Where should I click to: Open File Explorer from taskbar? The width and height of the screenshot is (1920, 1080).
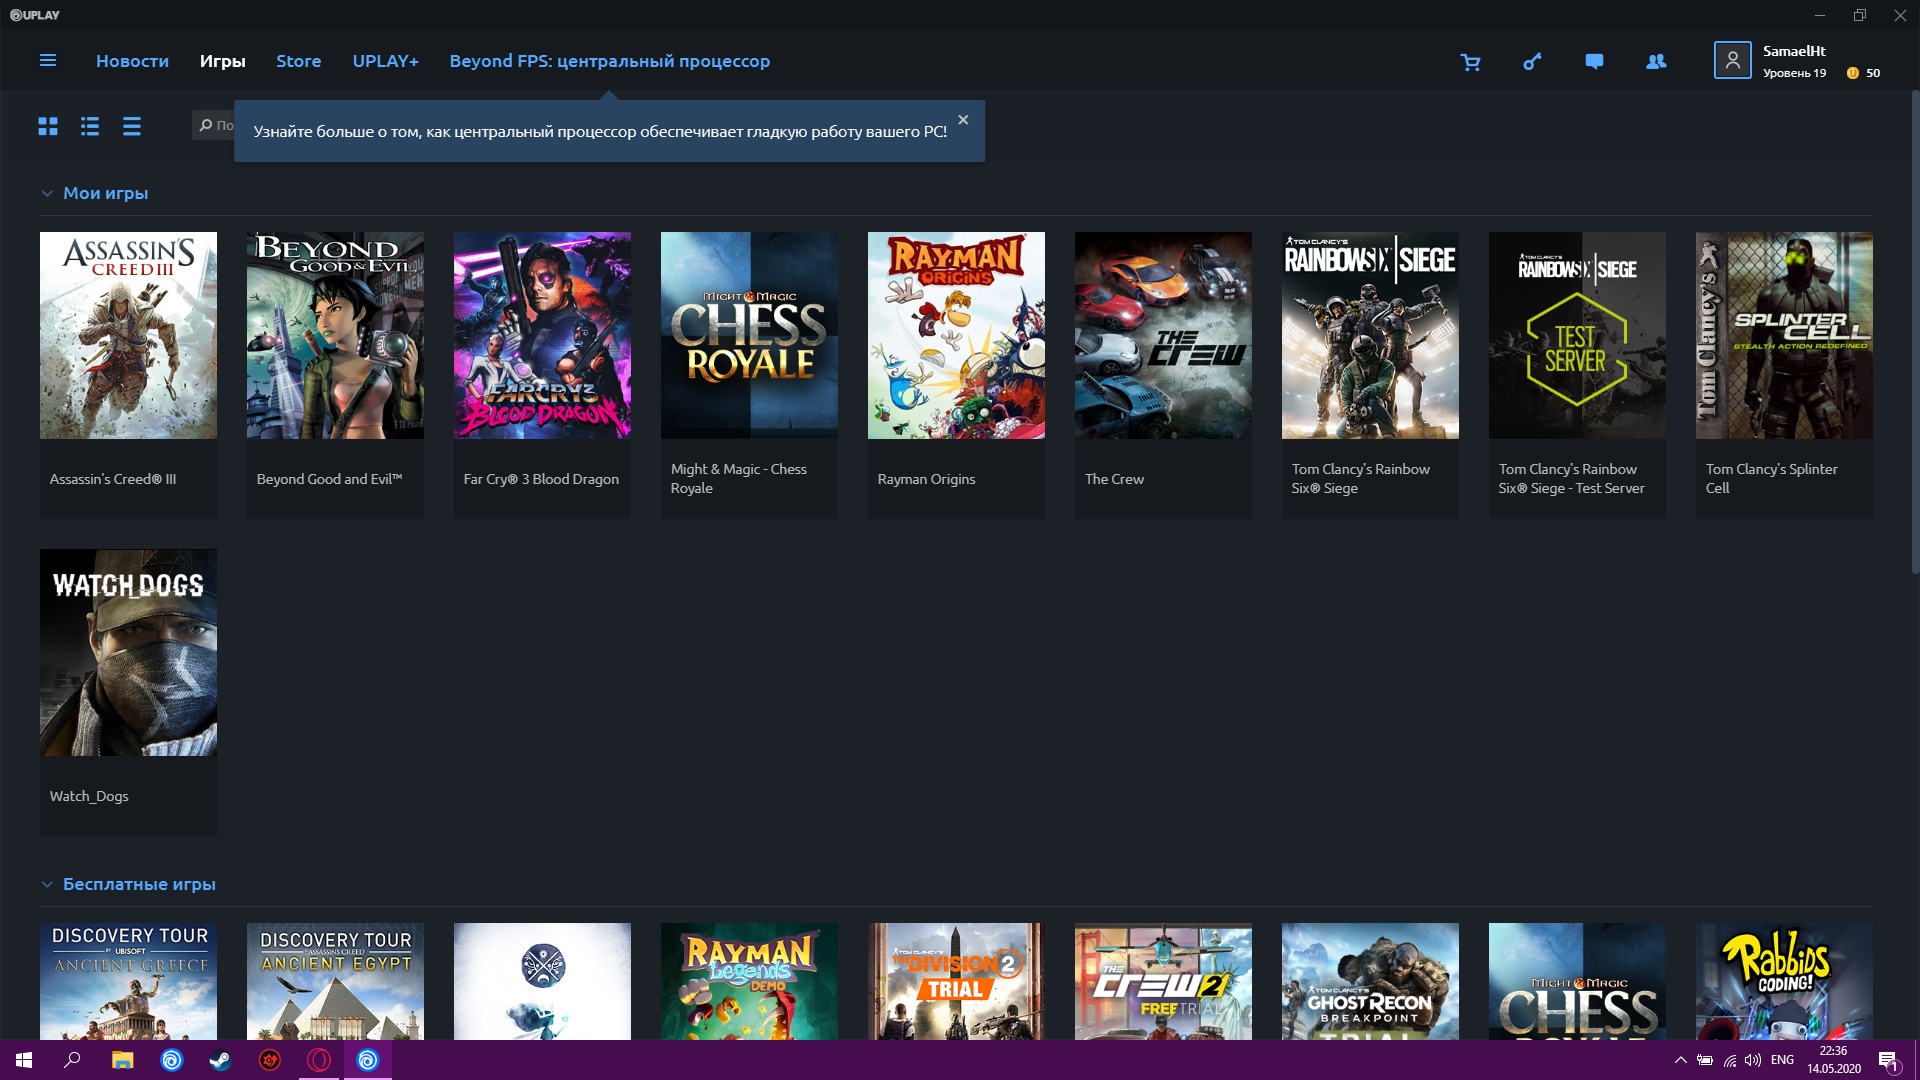[x=122, y=1060]
